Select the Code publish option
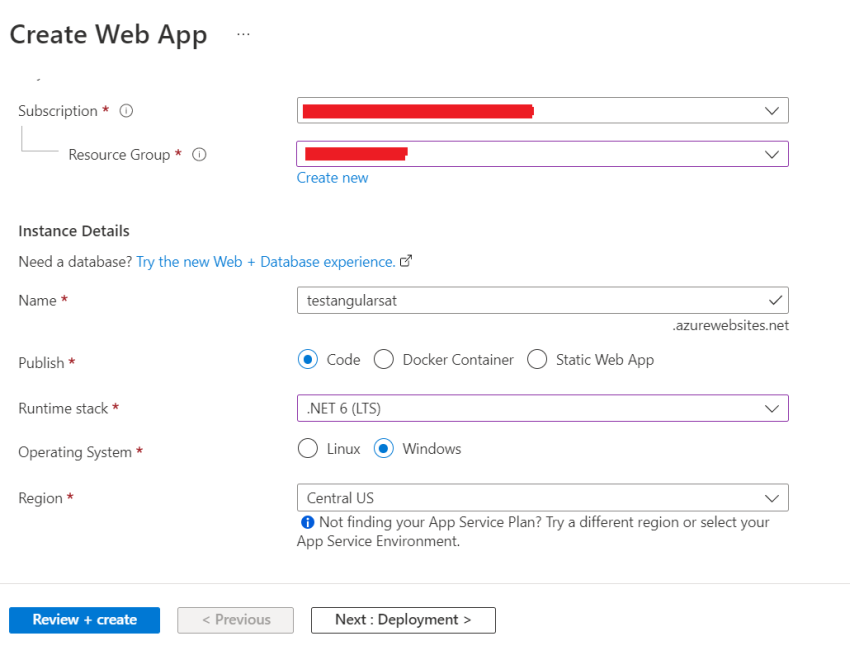The height and width of the screenshot is (655, 850). point(307,359)
